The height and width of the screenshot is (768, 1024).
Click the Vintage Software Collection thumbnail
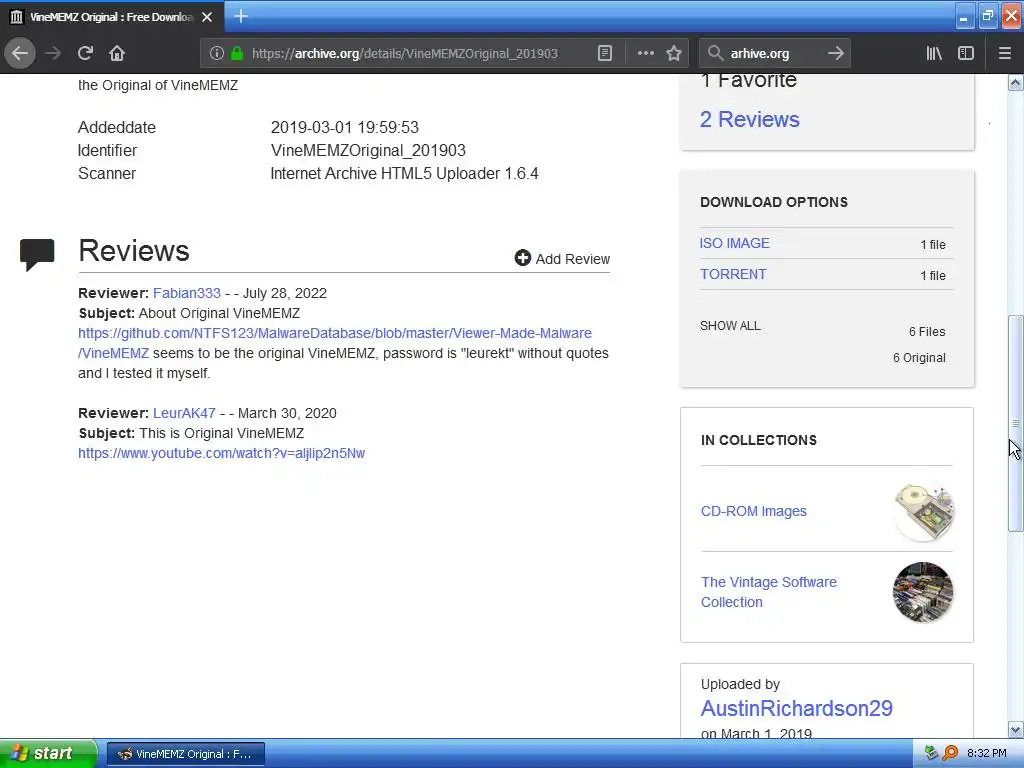[923, 592]
